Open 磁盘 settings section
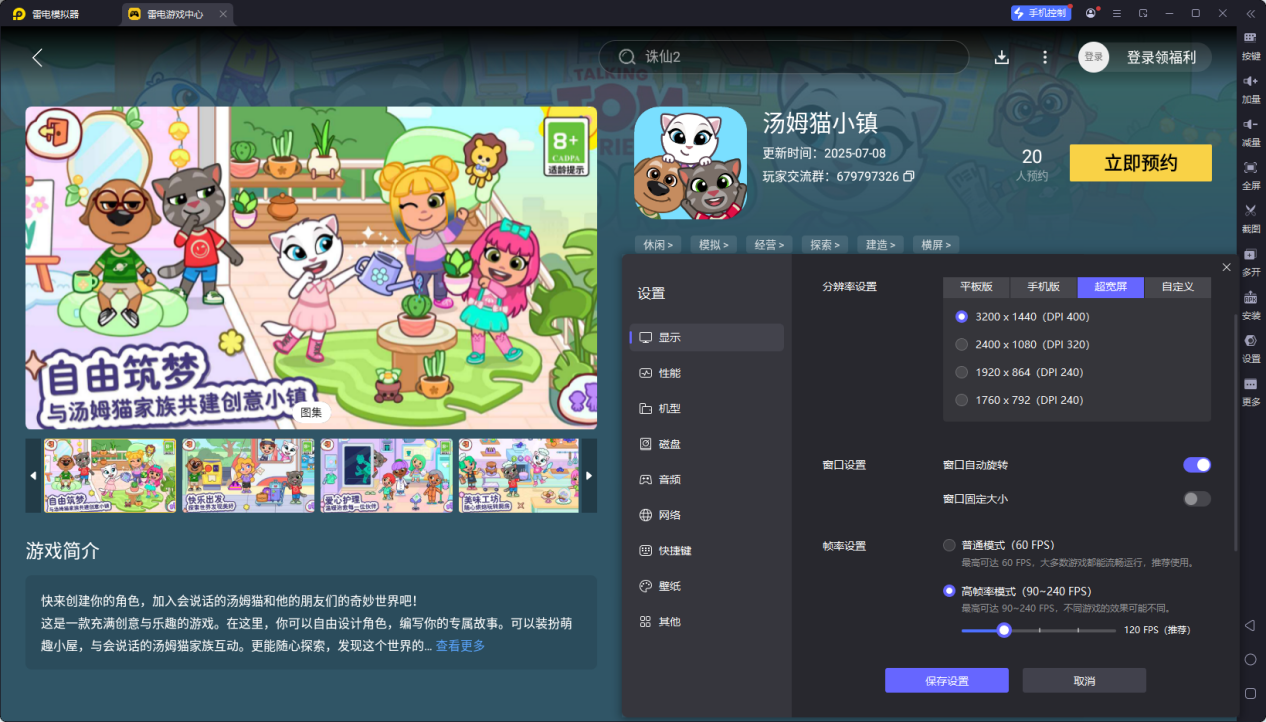 point(706,444)
